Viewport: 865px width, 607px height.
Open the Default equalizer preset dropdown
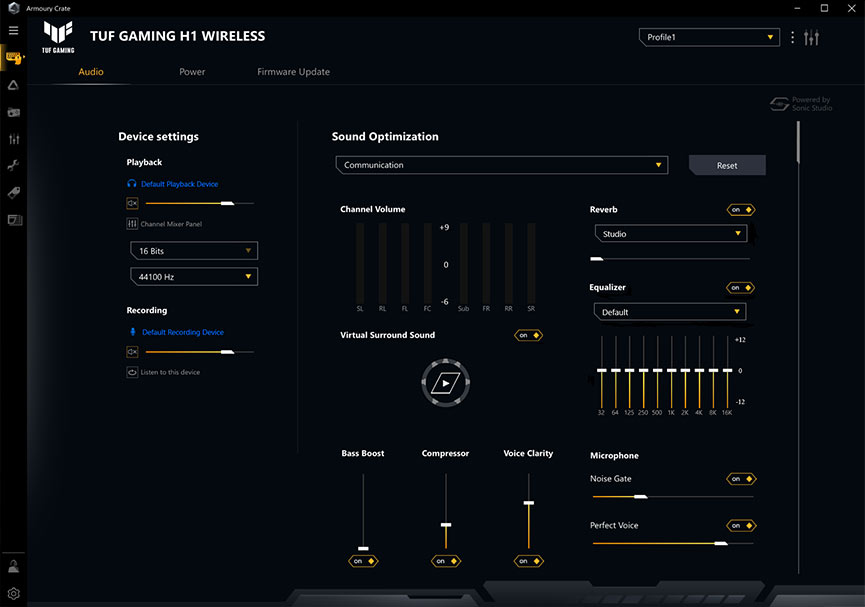pyautogui.click(x=670, y=312)
